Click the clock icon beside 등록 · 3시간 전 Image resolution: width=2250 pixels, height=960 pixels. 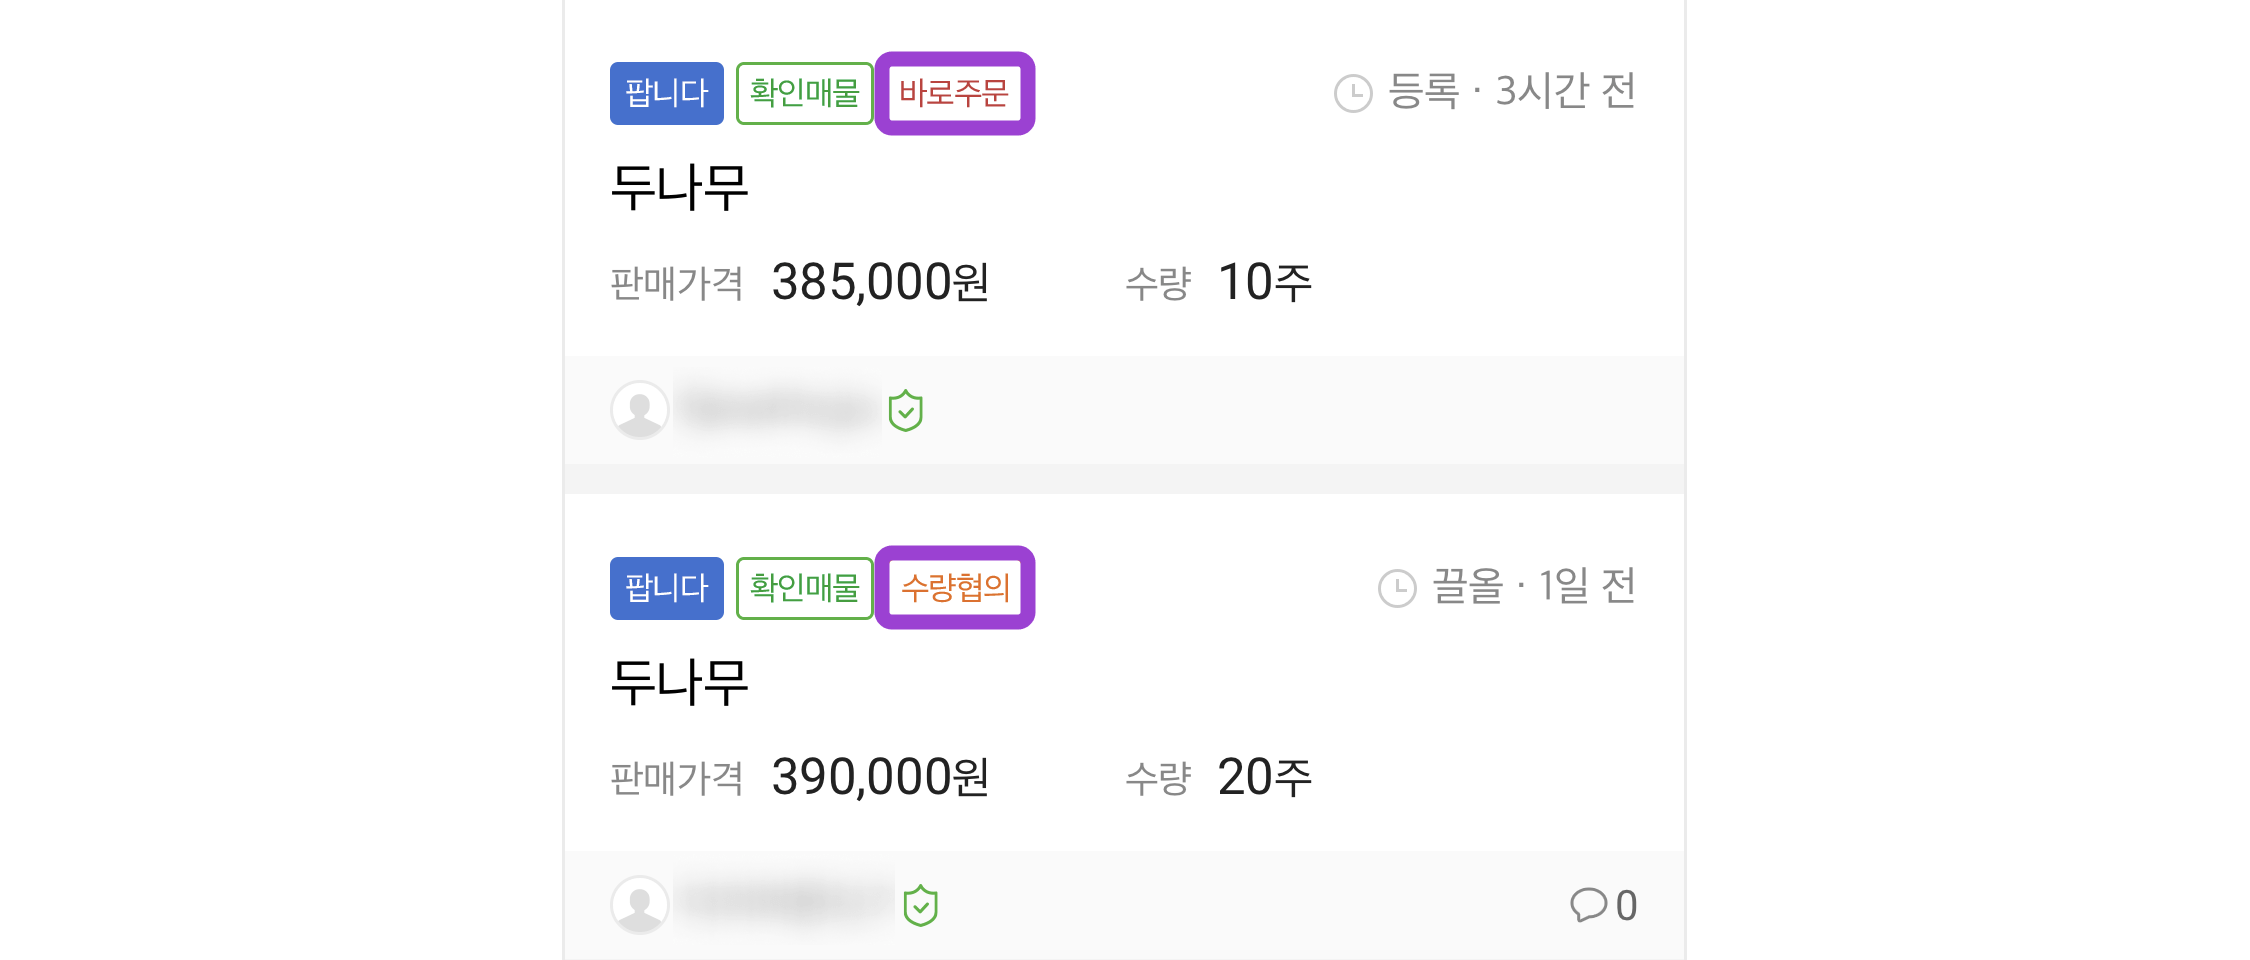point(1353,93)
